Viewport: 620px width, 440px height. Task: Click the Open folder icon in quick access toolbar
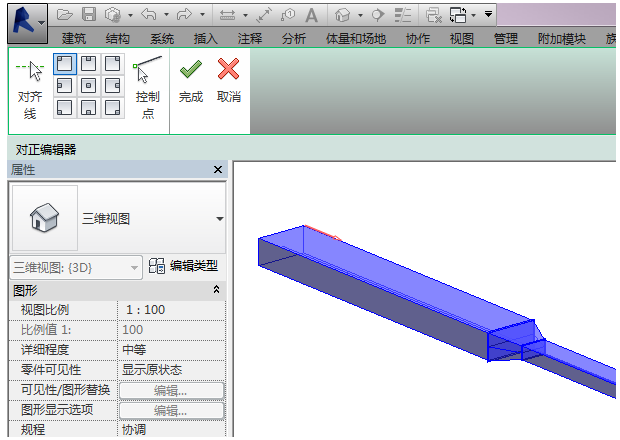(65, 15)
